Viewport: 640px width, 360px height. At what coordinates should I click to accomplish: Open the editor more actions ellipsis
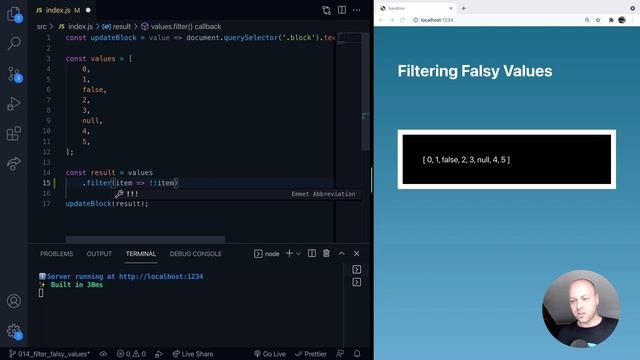pyautogui.click(x=357, y=10)
